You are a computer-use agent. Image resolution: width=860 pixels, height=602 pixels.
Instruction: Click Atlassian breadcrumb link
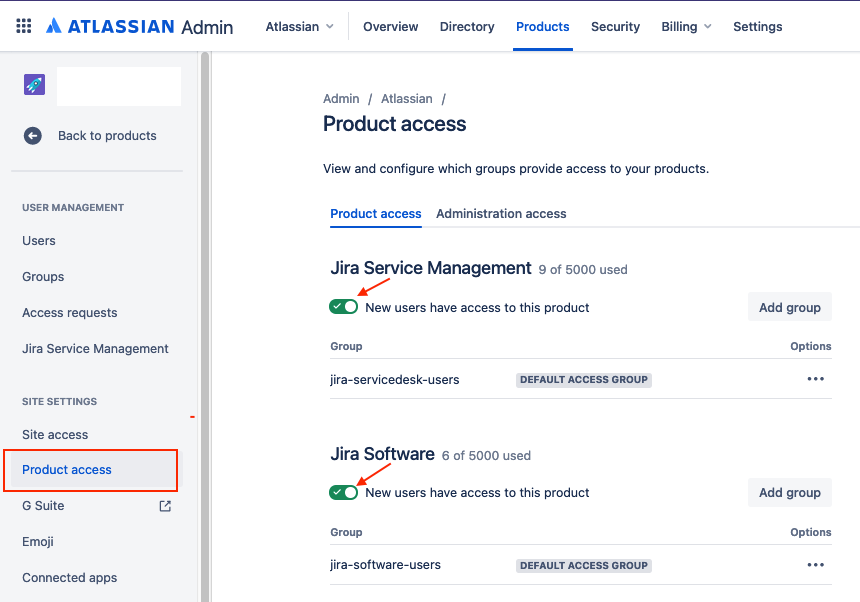(406, 99)
